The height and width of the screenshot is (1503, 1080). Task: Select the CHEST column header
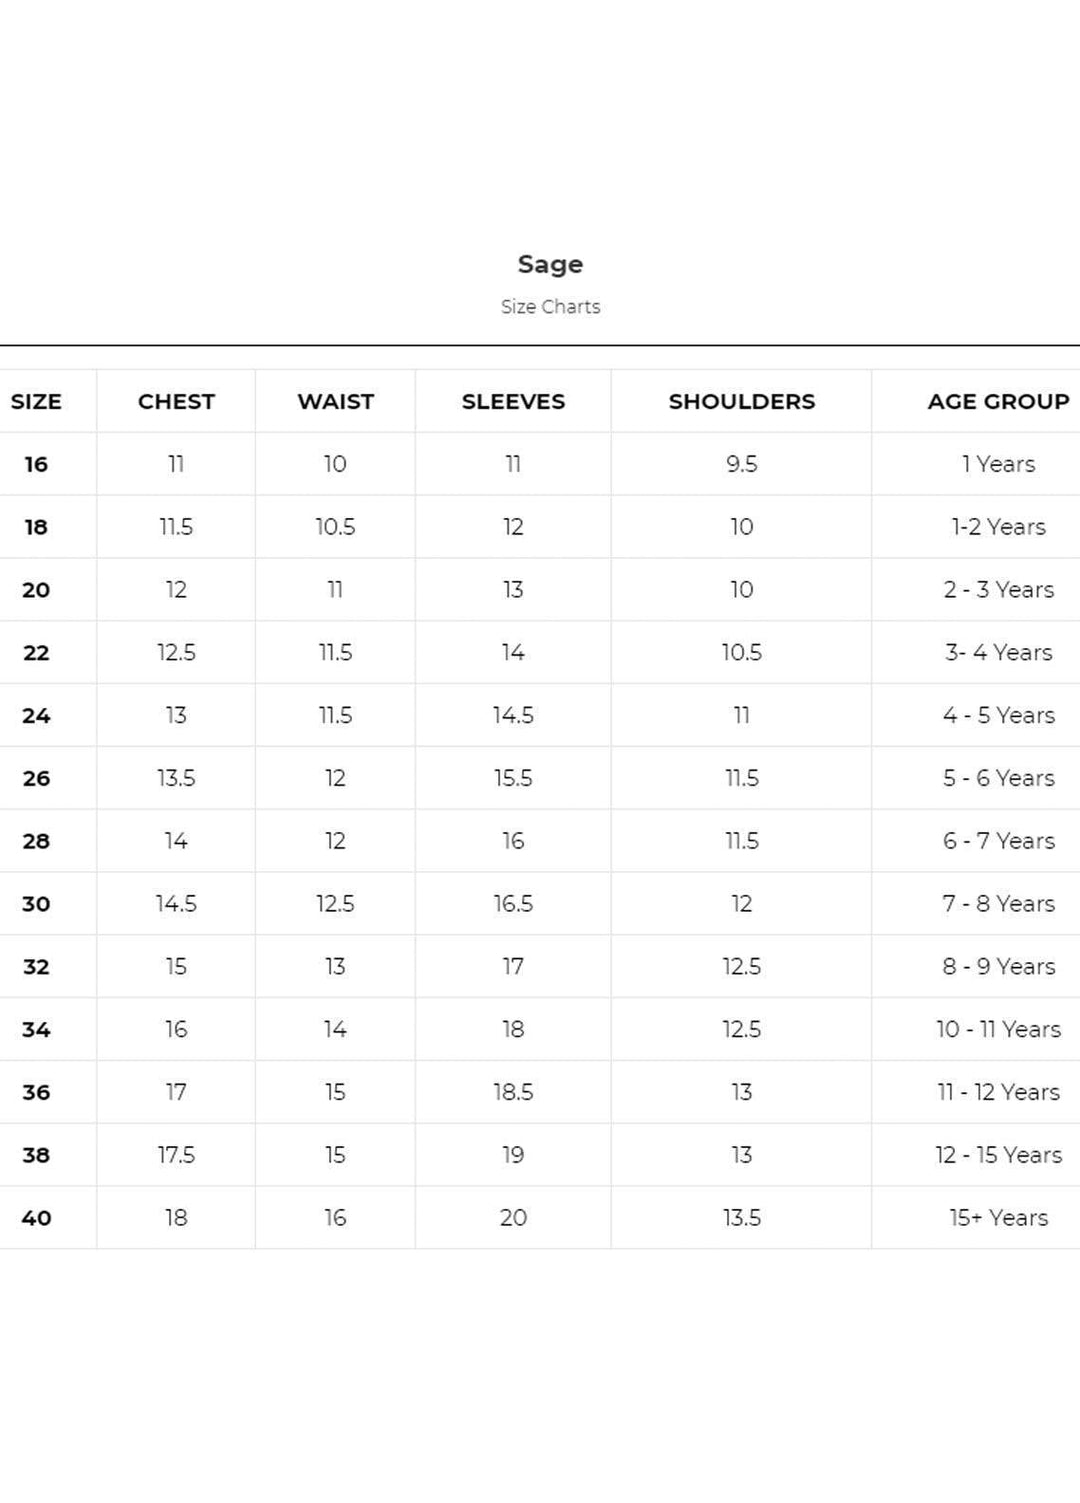176,402
